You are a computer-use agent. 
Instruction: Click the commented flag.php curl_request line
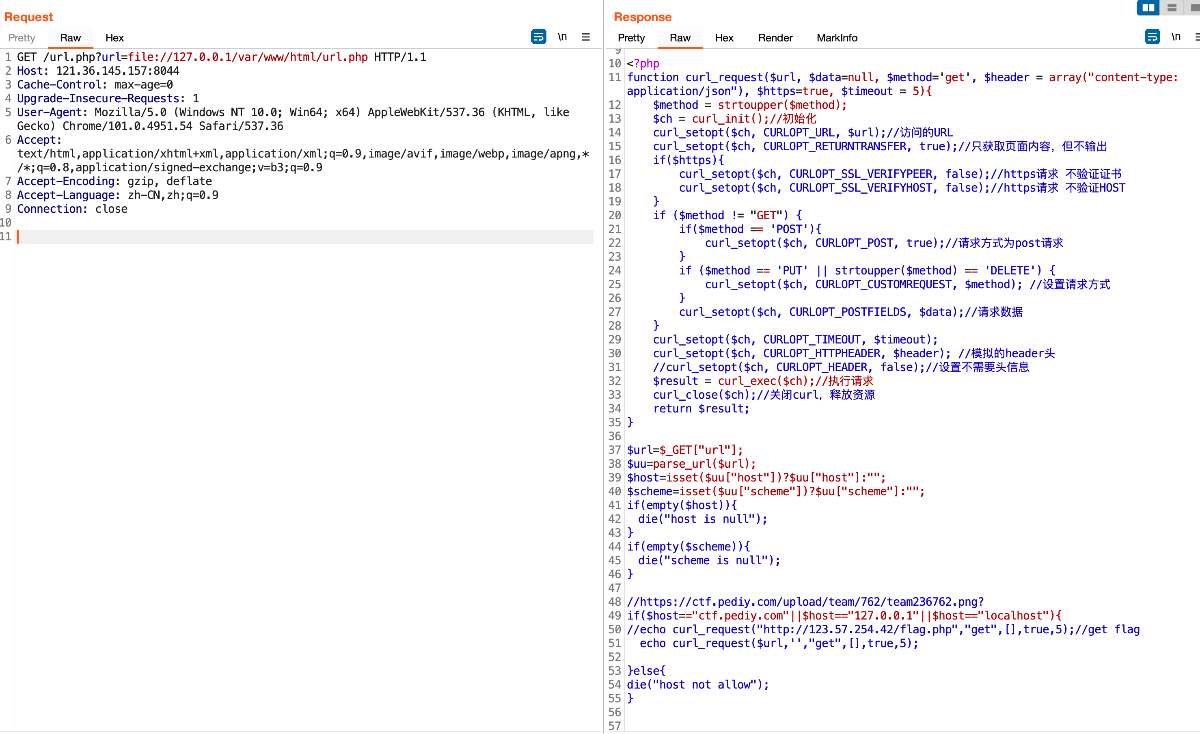point(883,629)
